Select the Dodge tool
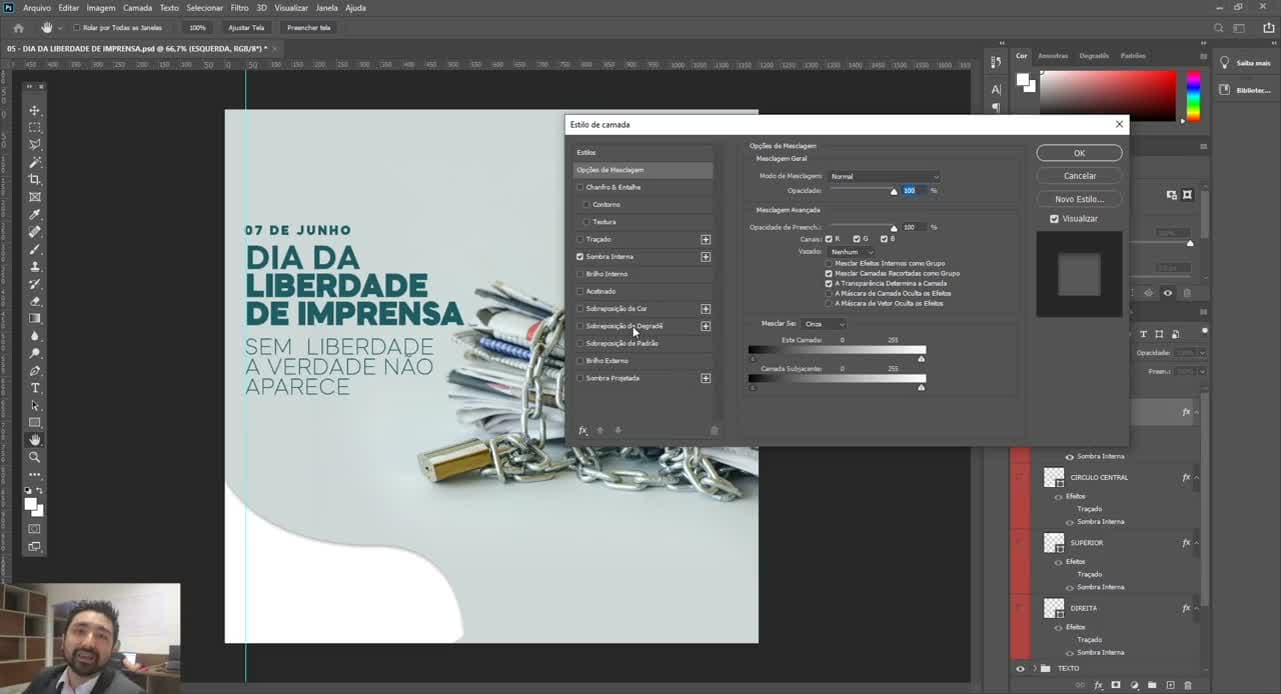Viewport: 1281px width, 694px height. tap(35, 353)
